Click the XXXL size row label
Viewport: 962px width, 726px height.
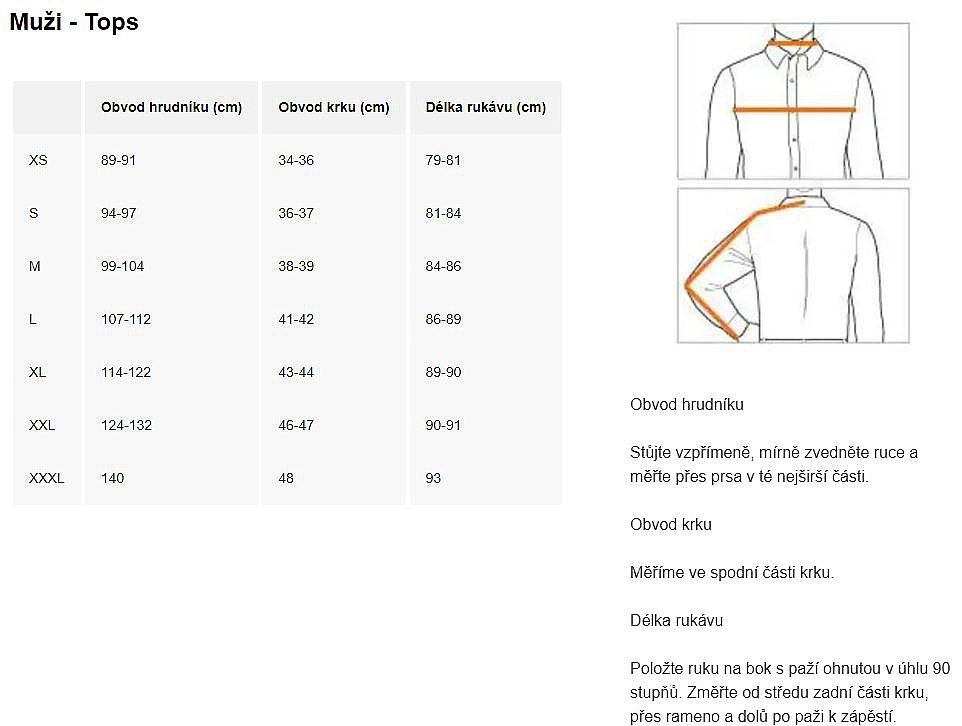pos(46,478)
